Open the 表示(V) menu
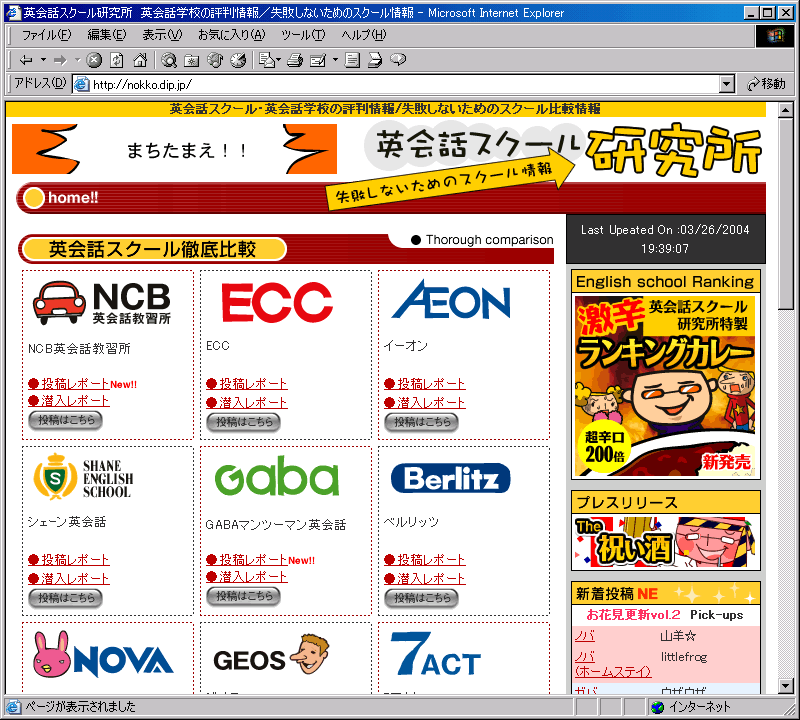800x720 pixels. click(x=162, y=35)
